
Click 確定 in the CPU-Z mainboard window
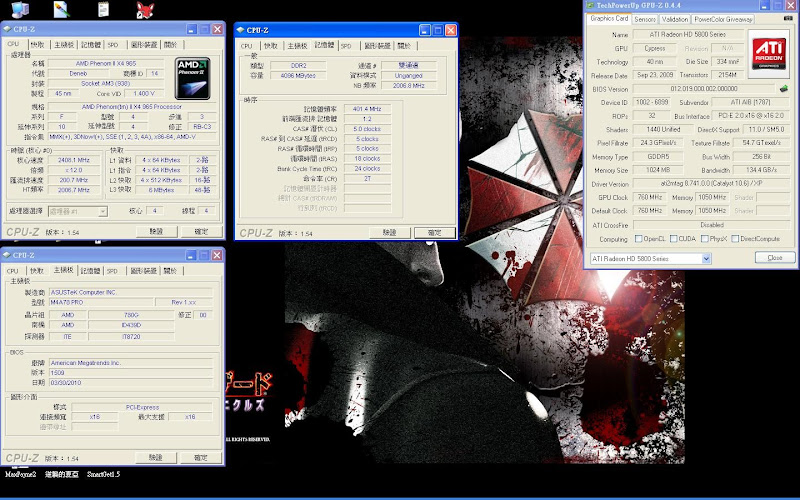(x=201, y=458)
